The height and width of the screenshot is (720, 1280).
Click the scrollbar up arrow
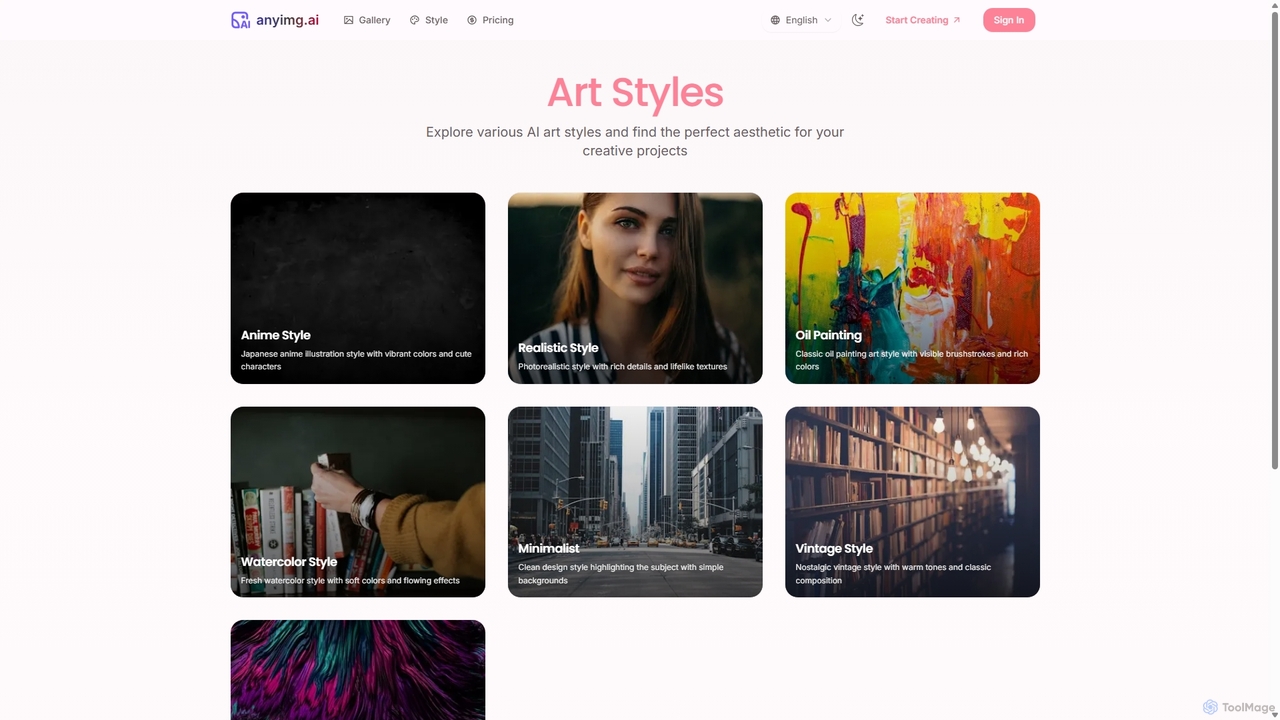pyautogui.click(x=1274, y=5)
